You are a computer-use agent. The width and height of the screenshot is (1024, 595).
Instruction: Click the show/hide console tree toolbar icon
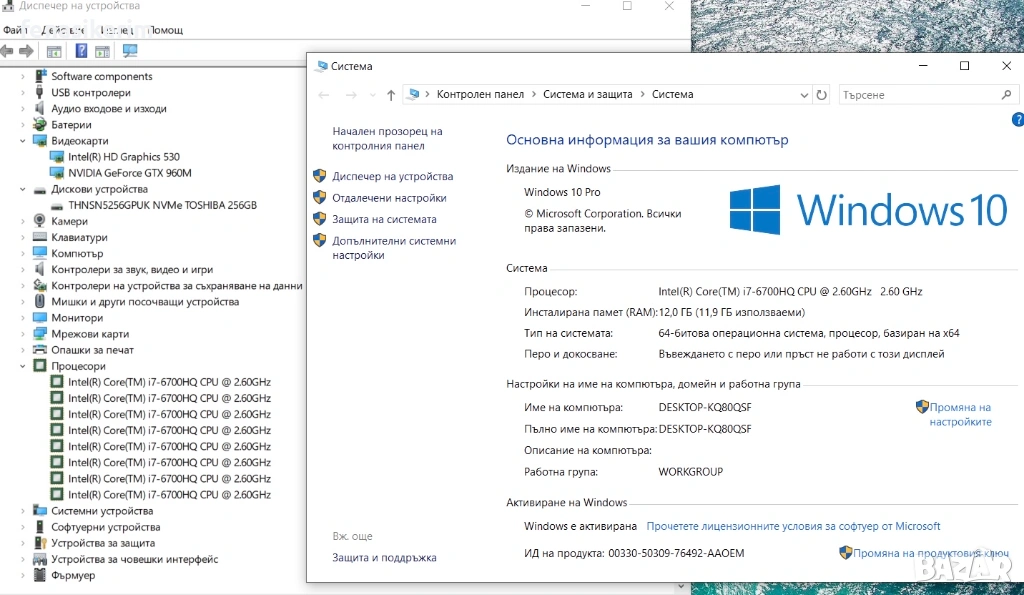tap(54, 51)
